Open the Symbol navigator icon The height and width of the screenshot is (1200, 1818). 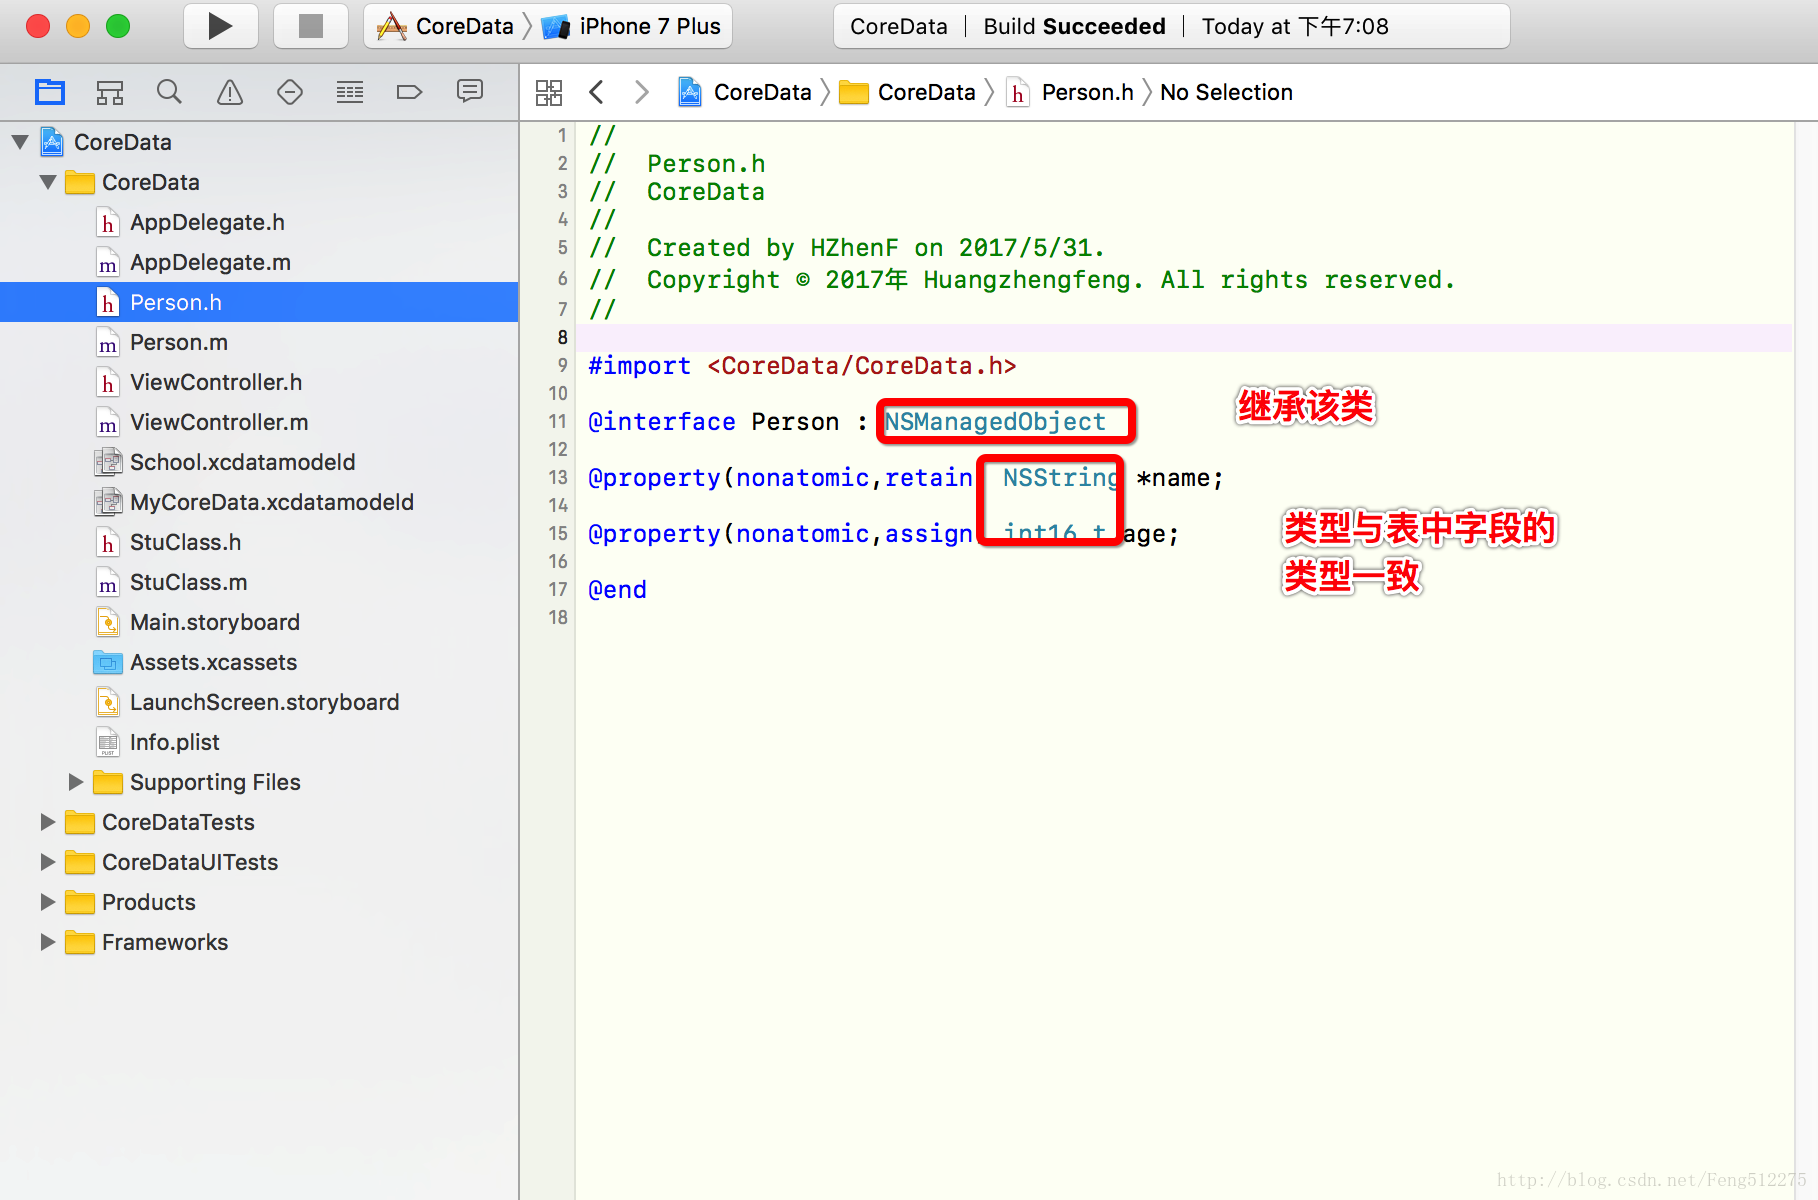(110, 92)
